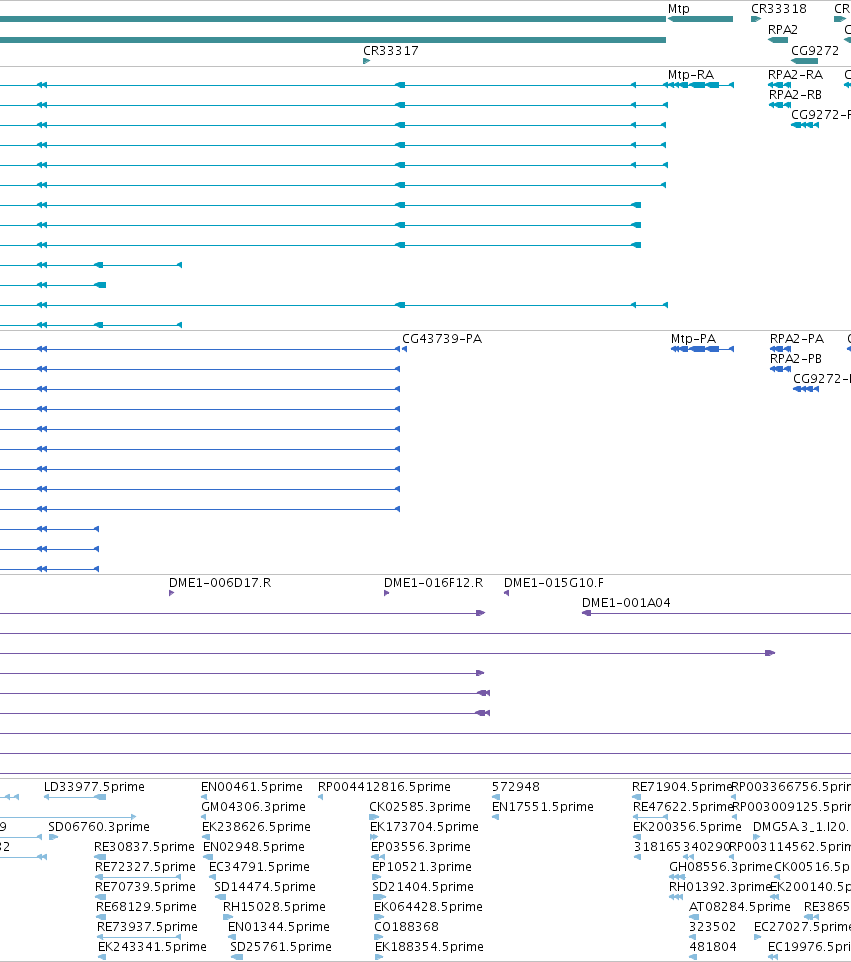The width and height of the screenshot is (851, 962).
Task: Click the DME1-001A04 clone arrow
Action: tap(587, 613)
